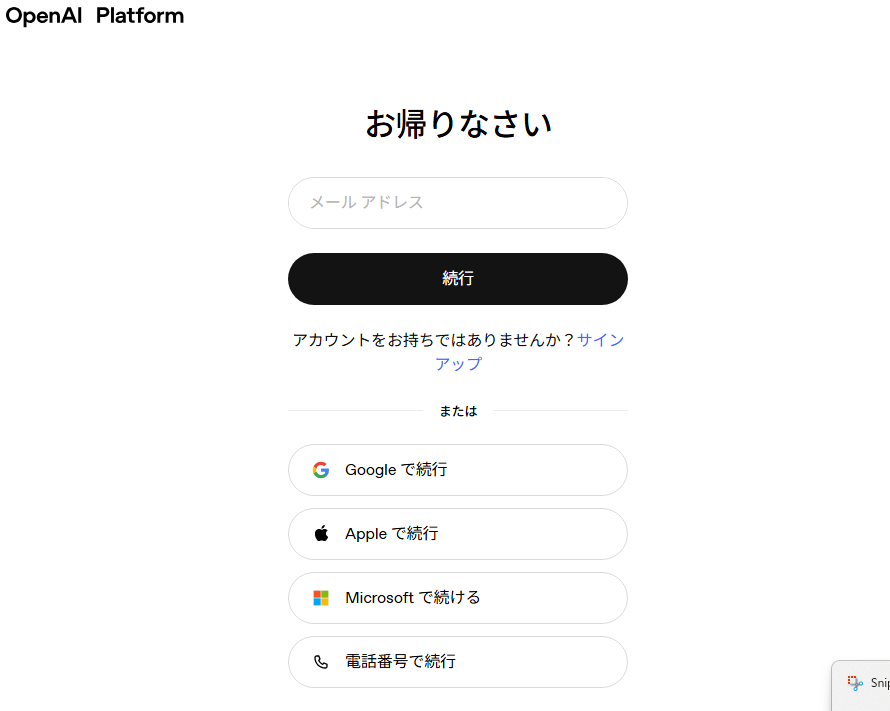The image size is (890, 711).
Task: Click the または divider label
Action: click(x=458, y=411)
